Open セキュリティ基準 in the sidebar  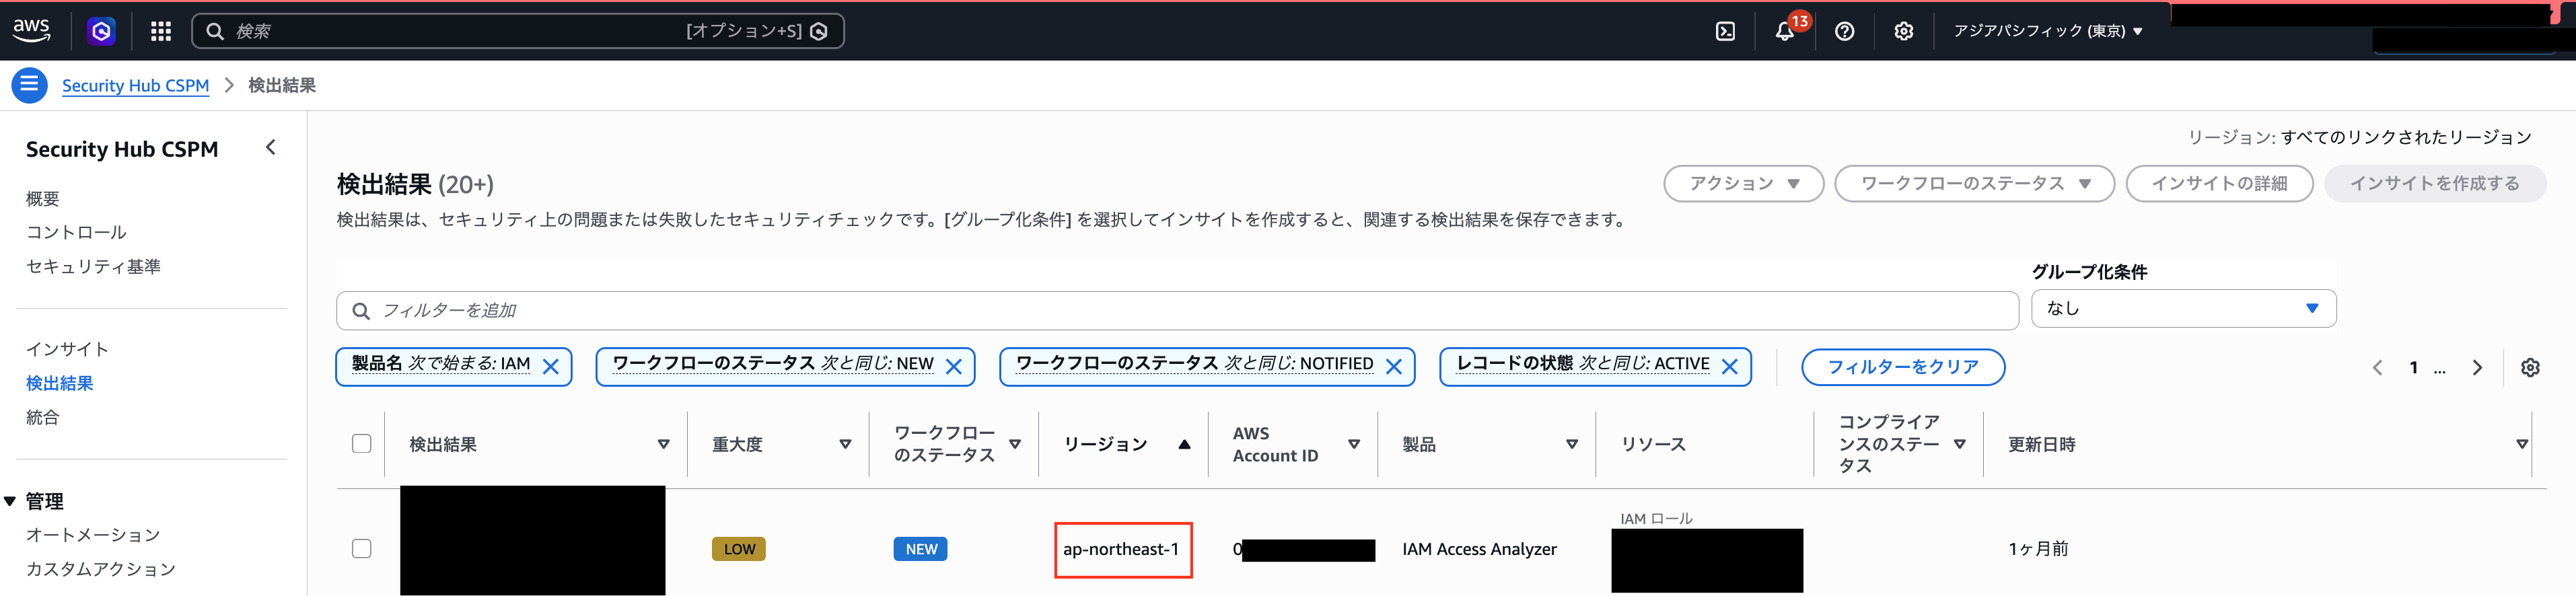pyautogui.click(x=93, y=266)
